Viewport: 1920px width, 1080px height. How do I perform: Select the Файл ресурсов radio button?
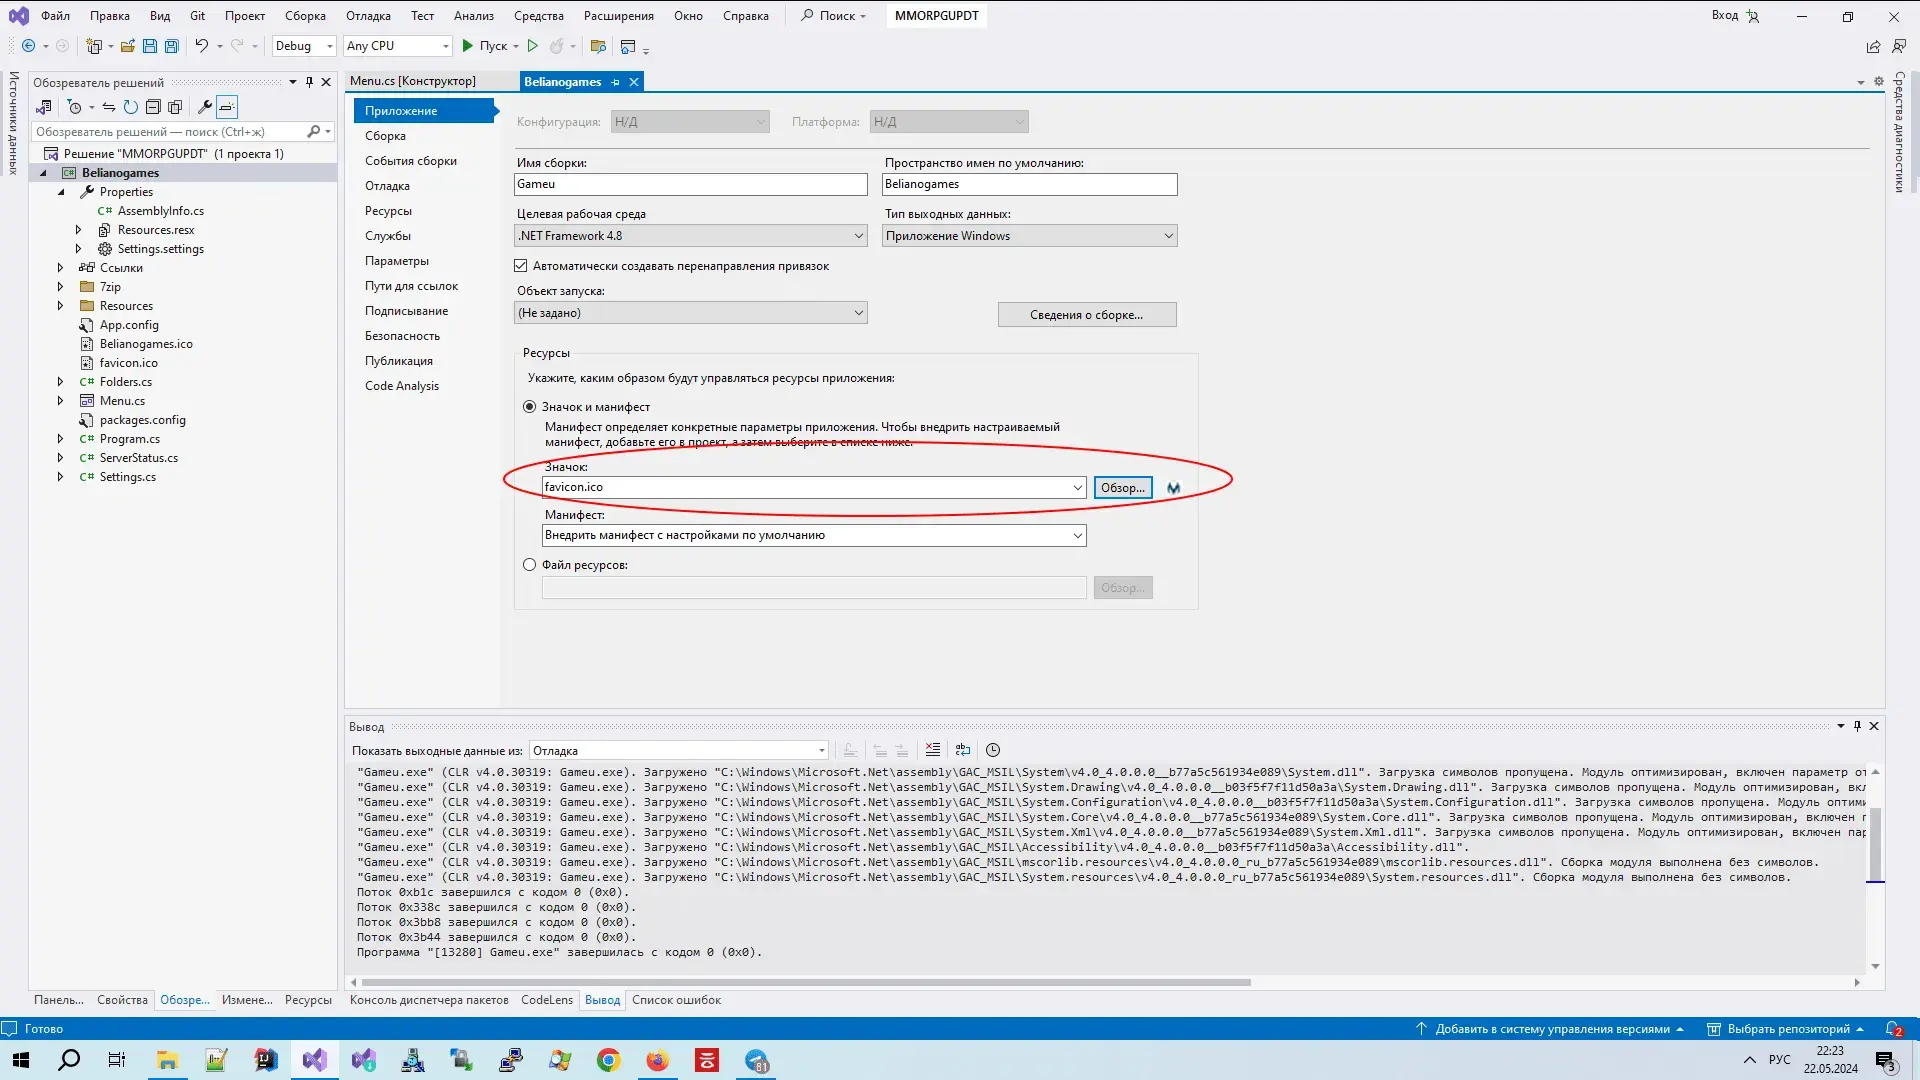530,565
